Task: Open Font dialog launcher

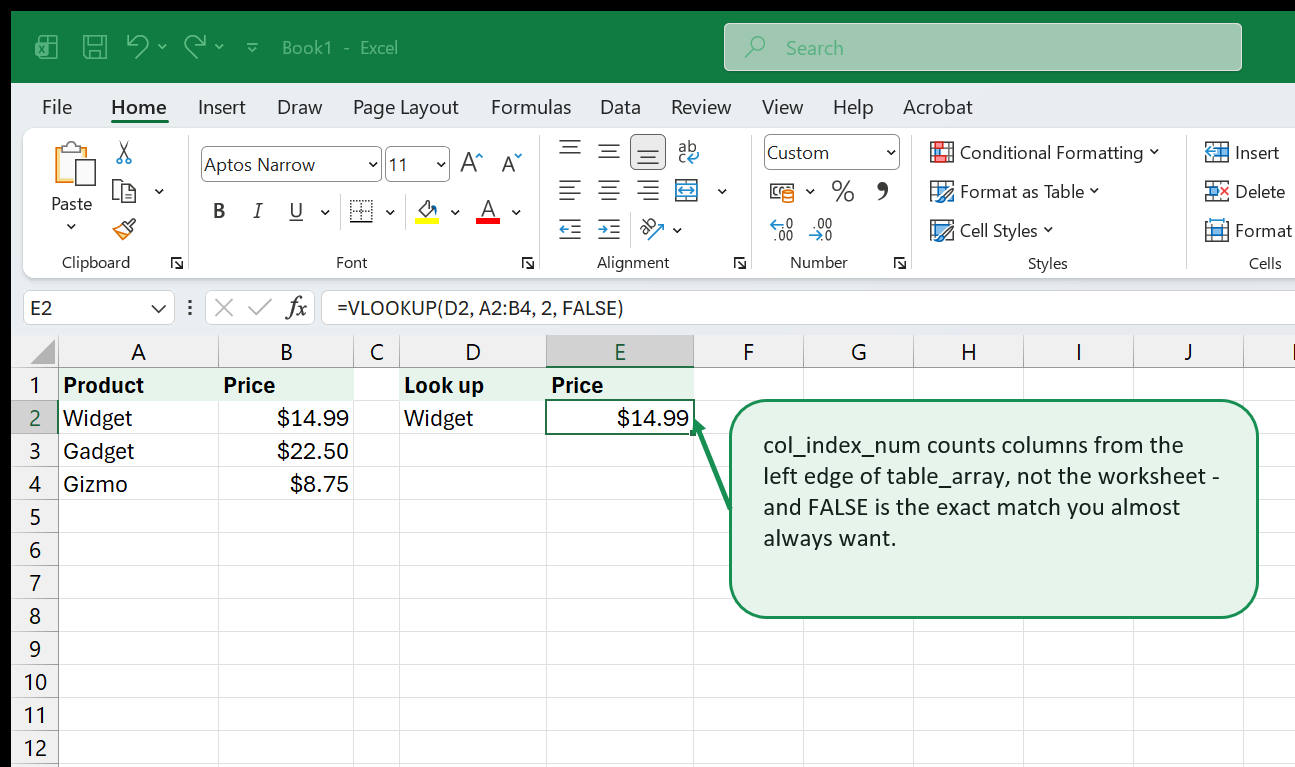Action: coord(527,263)
